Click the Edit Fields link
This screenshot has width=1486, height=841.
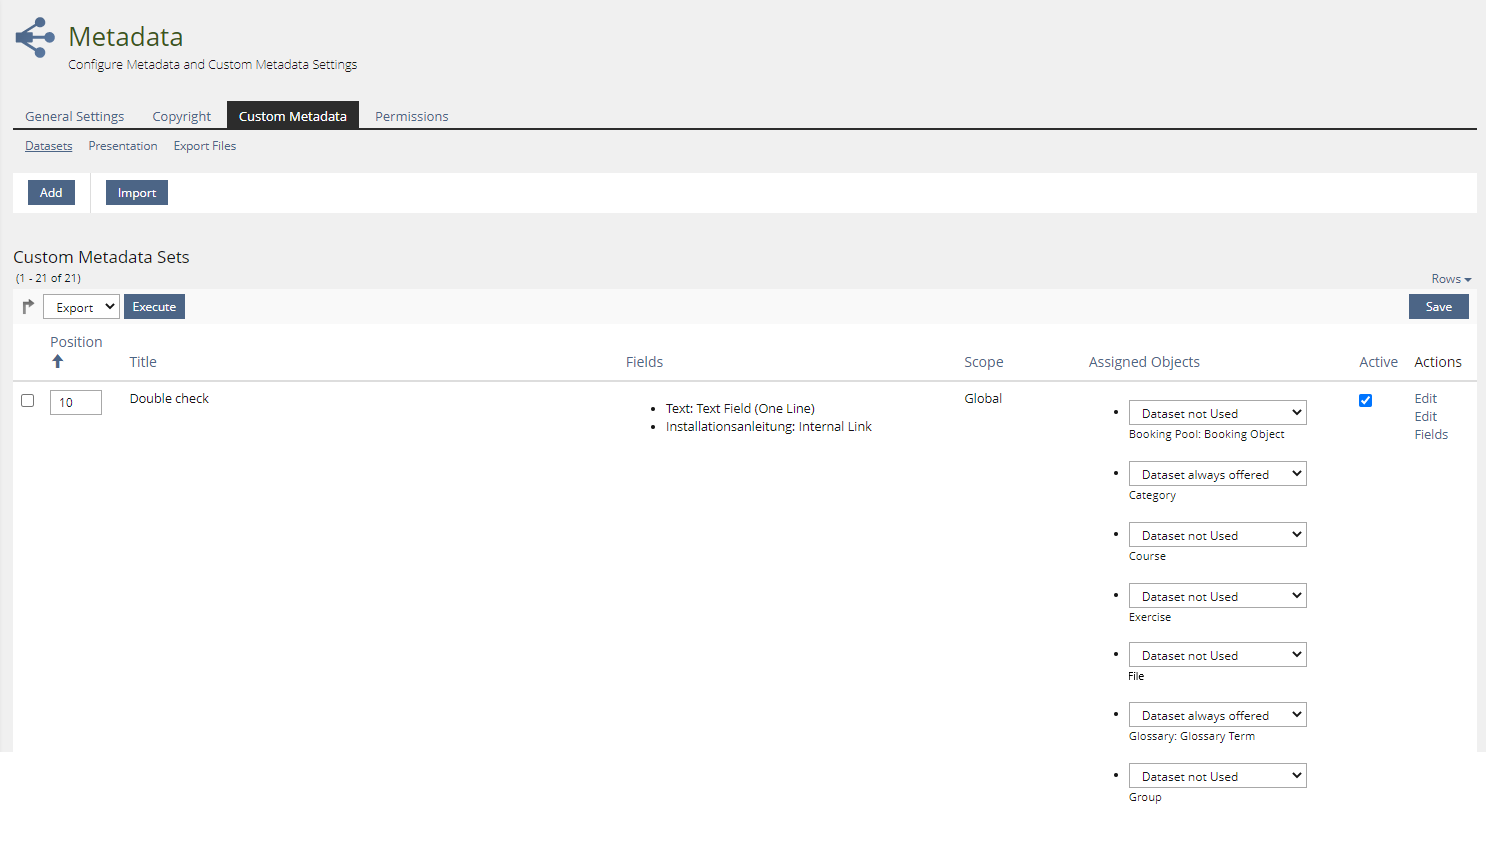(x=1430, y=426)
